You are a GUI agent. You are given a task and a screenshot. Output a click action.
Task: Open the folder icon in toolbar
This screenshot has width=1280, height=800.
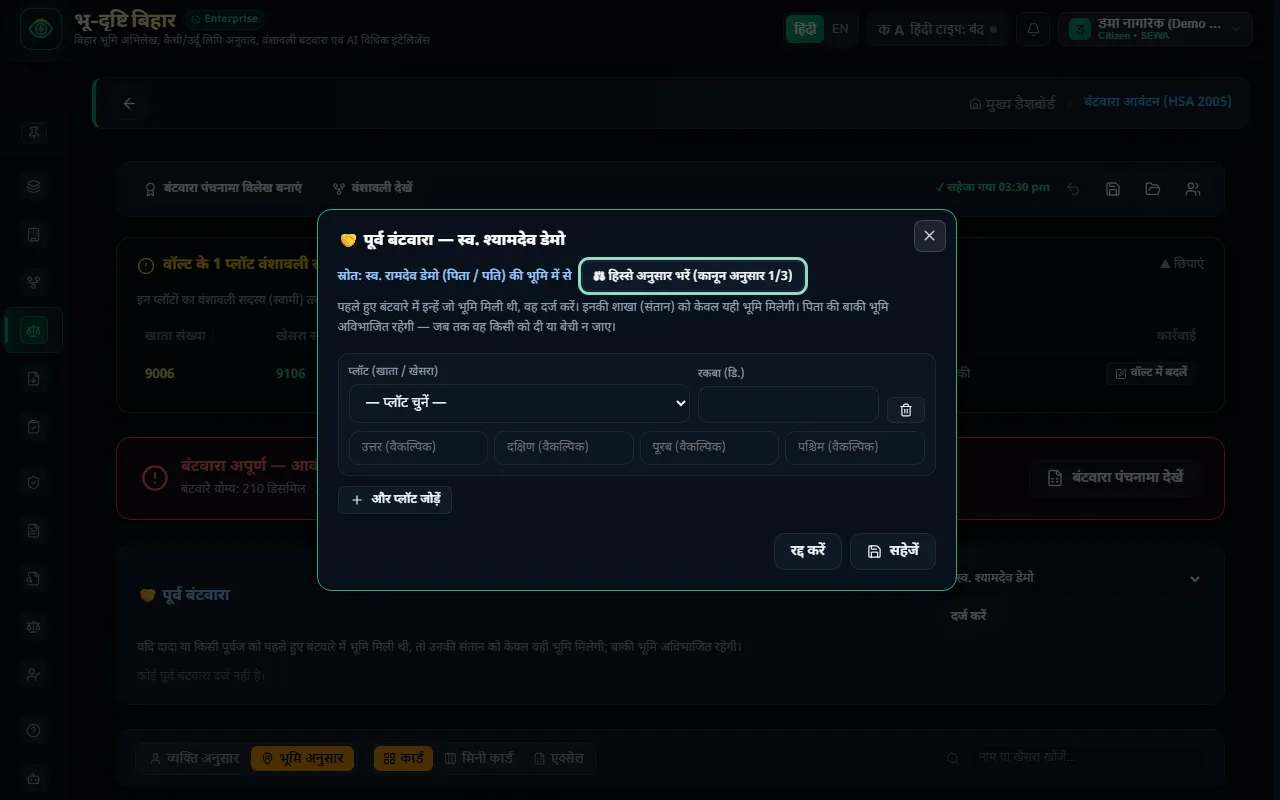click(x=1153, y=189)
